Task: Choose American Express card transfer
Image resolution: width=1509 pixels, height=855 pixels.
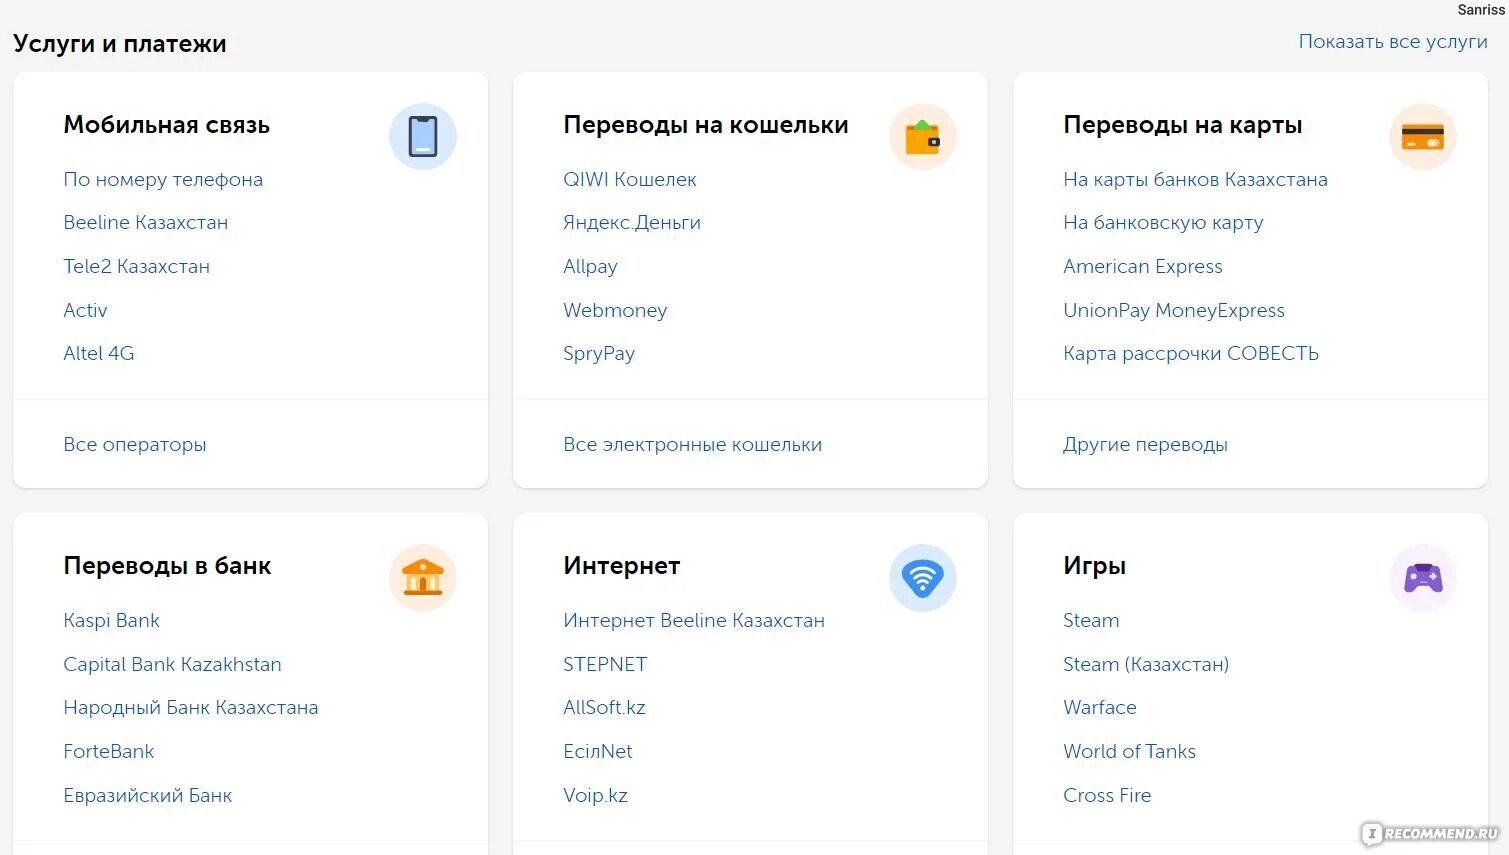Action: (x=1142, y=267)
